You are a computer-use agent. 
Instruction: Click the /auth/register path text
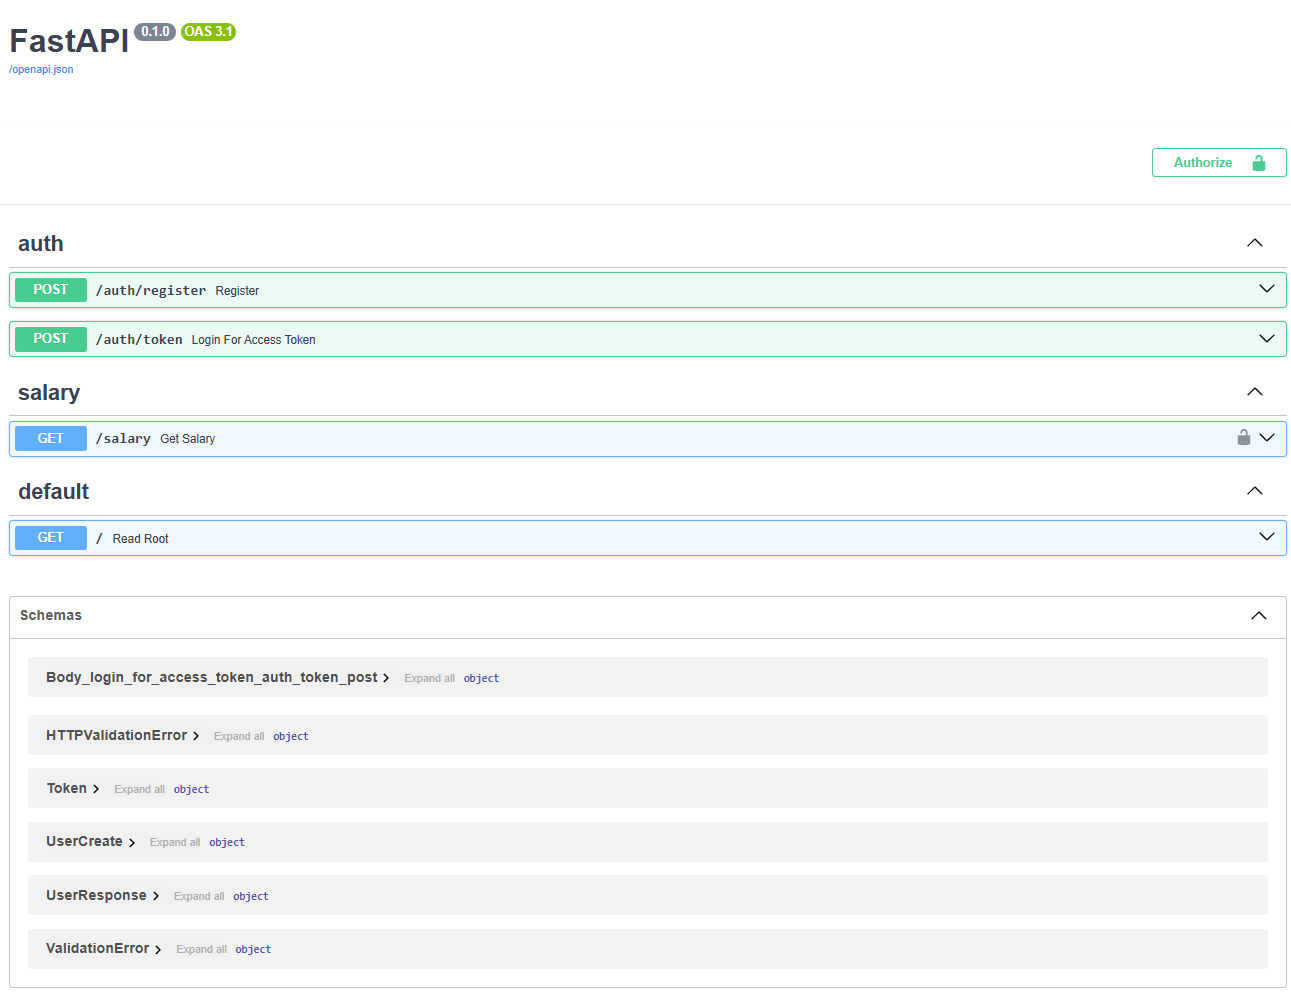point(151,291)
